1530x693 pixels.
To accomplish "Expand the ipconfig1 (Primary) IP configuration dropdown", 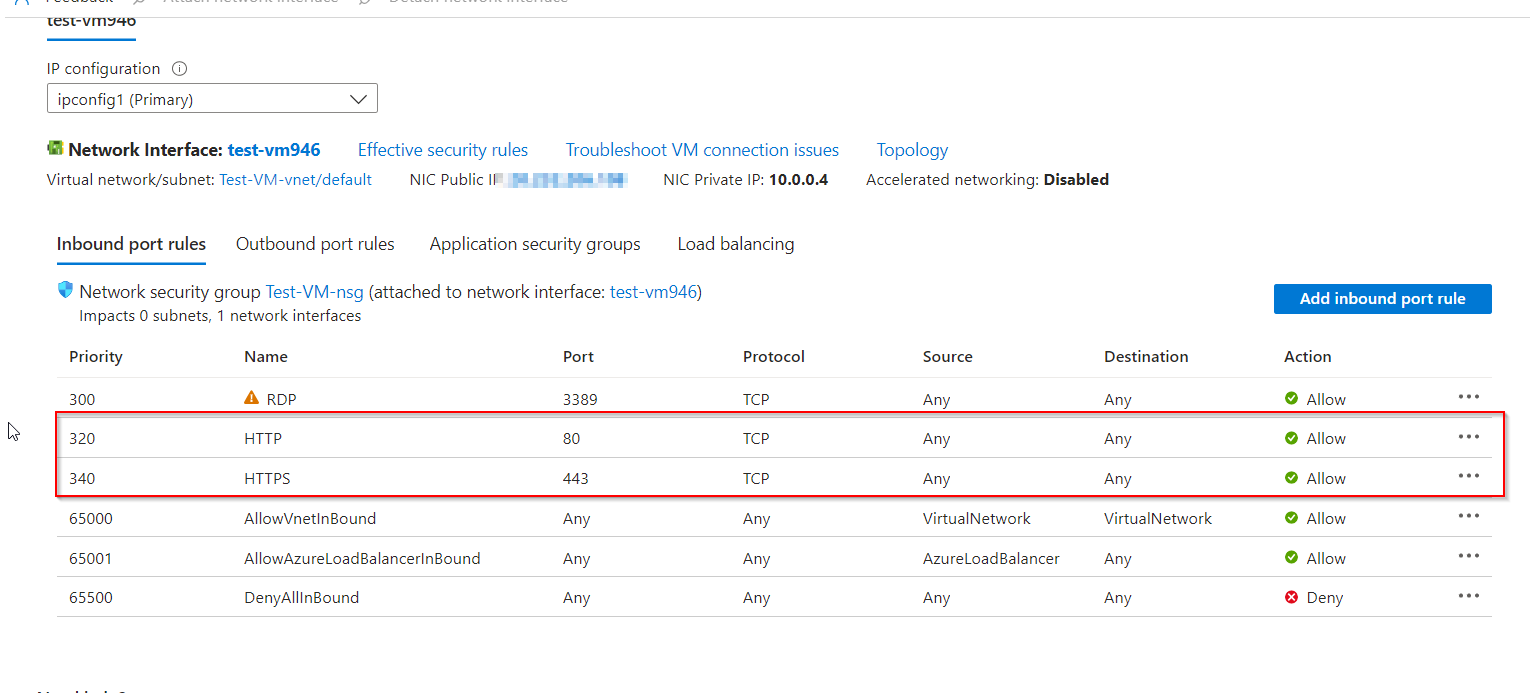I will tap(212, 99).
